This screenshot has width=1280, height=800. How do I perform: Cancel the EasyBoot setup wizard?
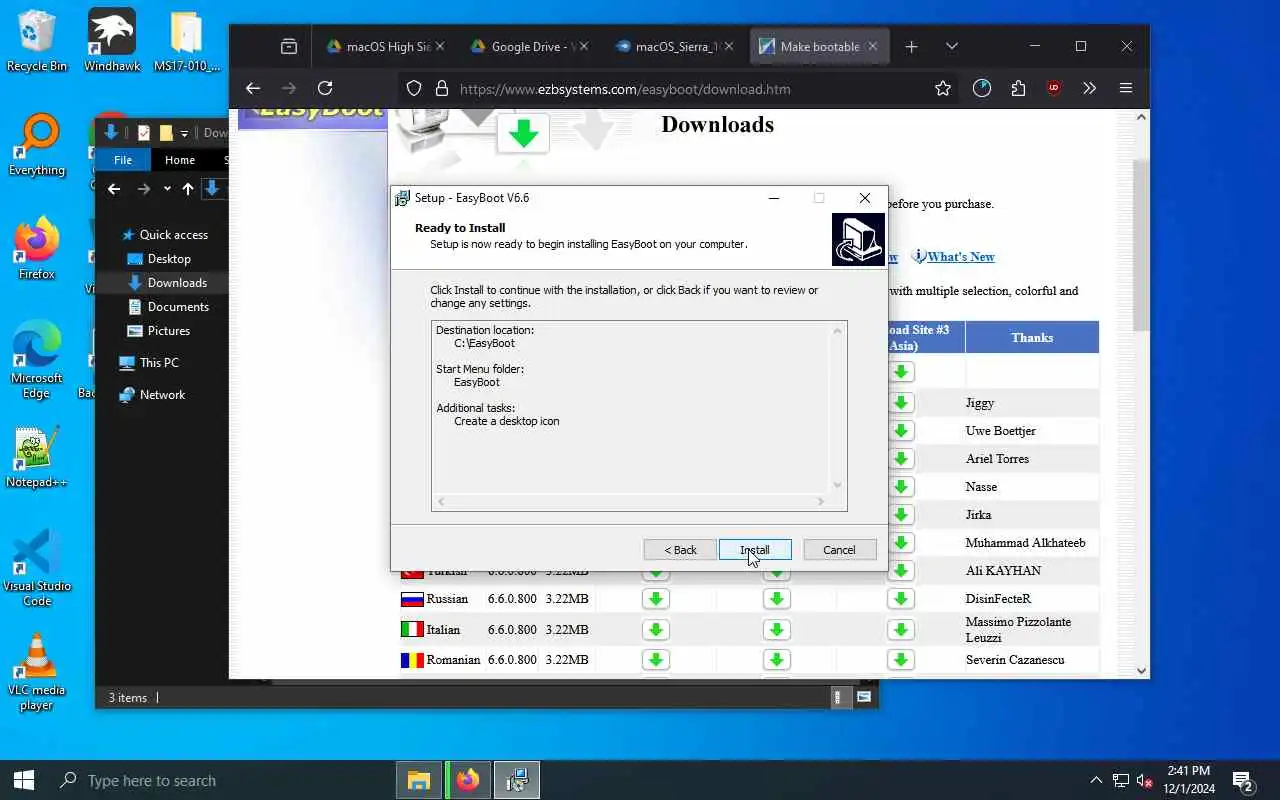[x=839, y=550]
